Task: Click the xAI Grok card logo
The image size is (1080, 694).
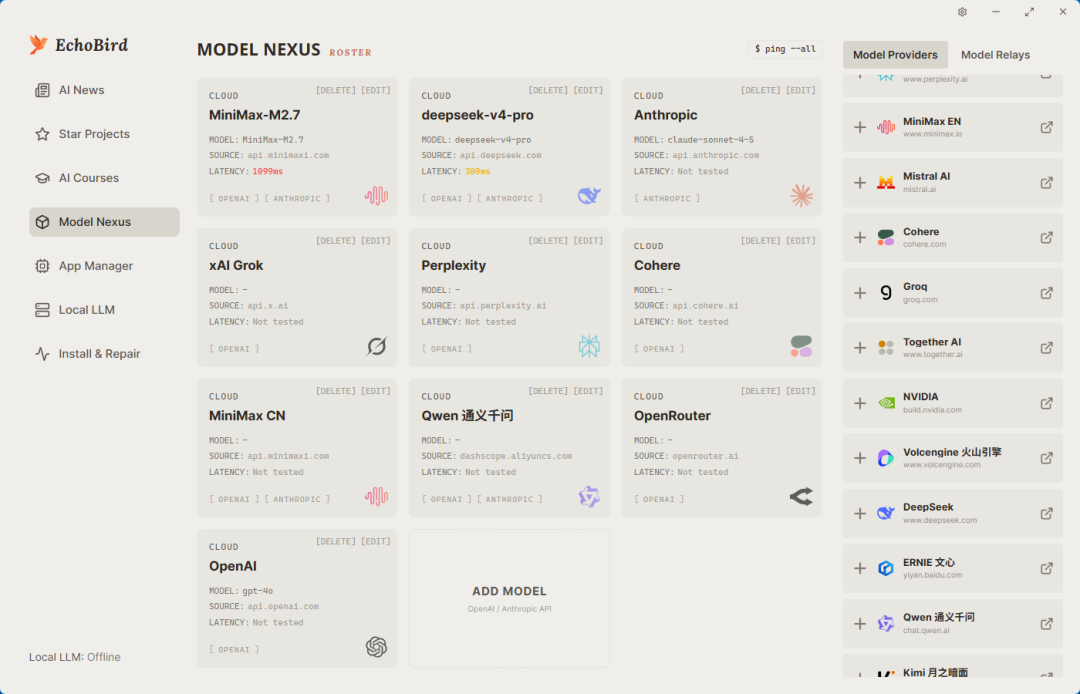Action: click(377, 346)
